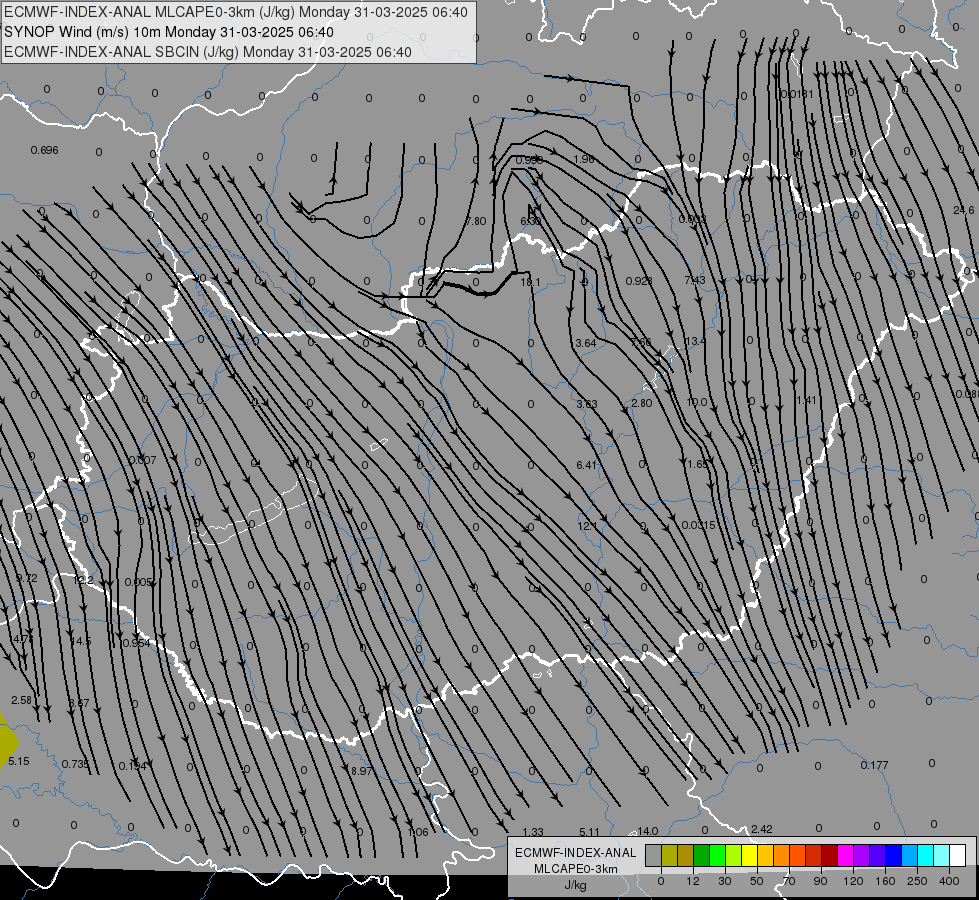Select the olive legend swatch
The image size is (979, 900).
coord(669,855)
